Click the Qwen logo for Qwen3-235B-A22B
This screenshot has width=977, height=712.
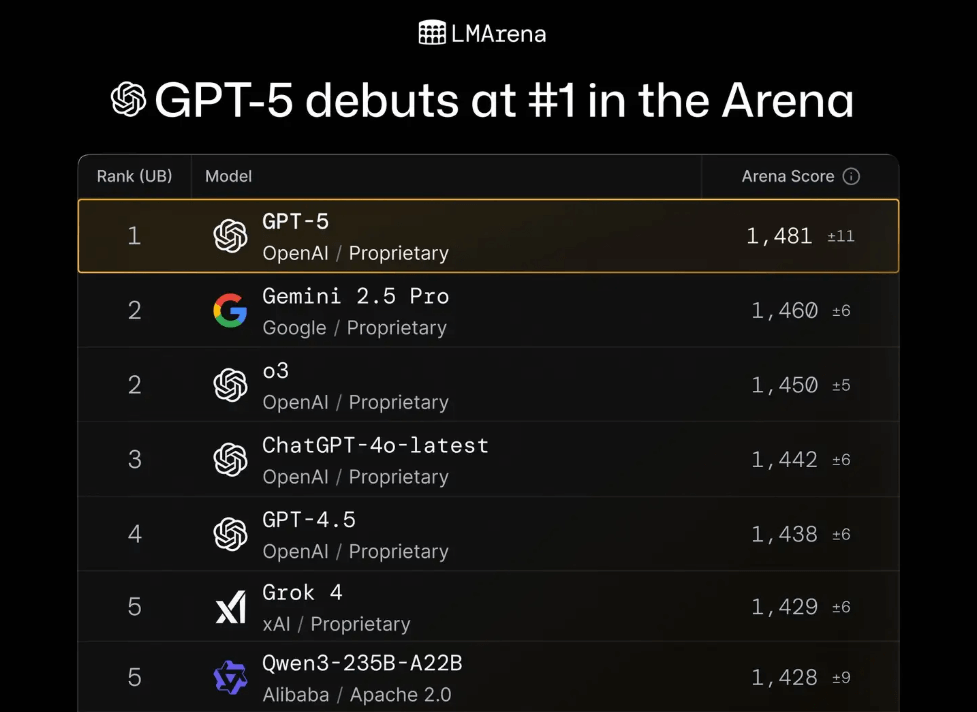231,678
